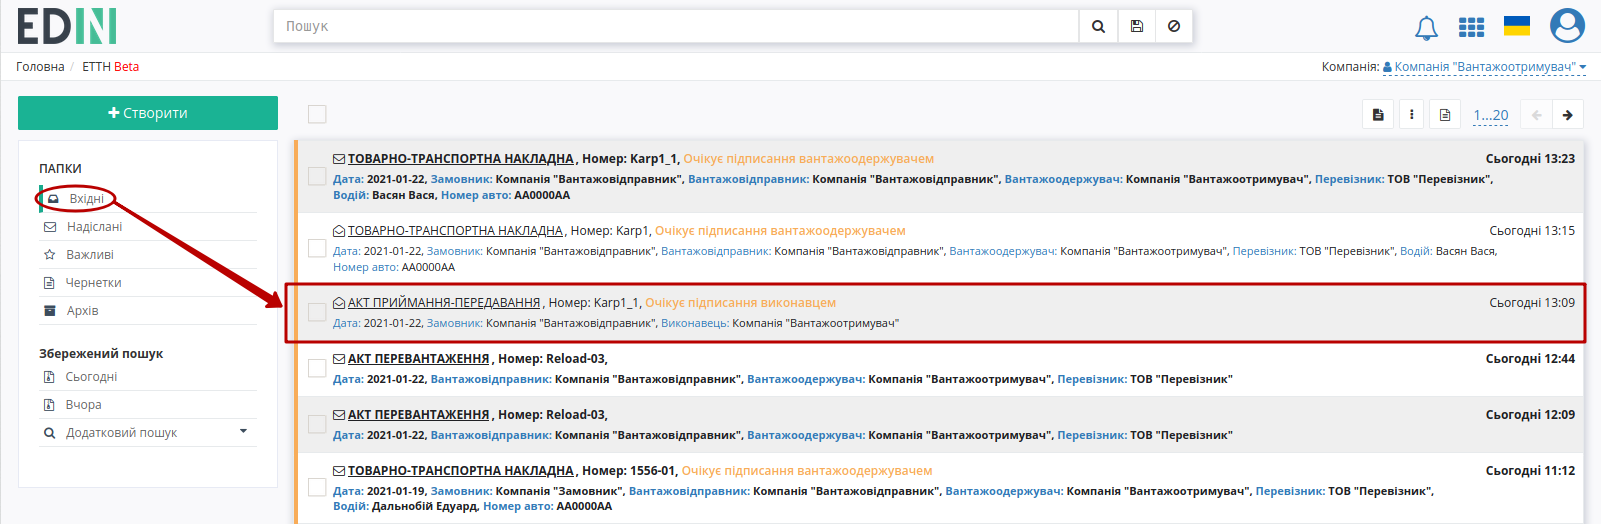Image resolution: width=1601 pixels, height=524 pixels.
Task: Open АКТ ПЕРЕВАНТАЖЕННЯ from 12:09
Action: point(419,415)
